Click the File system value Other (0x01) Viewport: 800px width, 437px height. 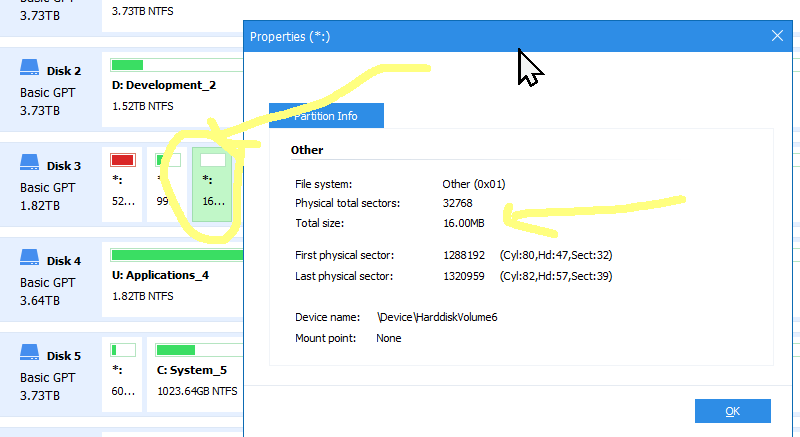pos(473,184)
